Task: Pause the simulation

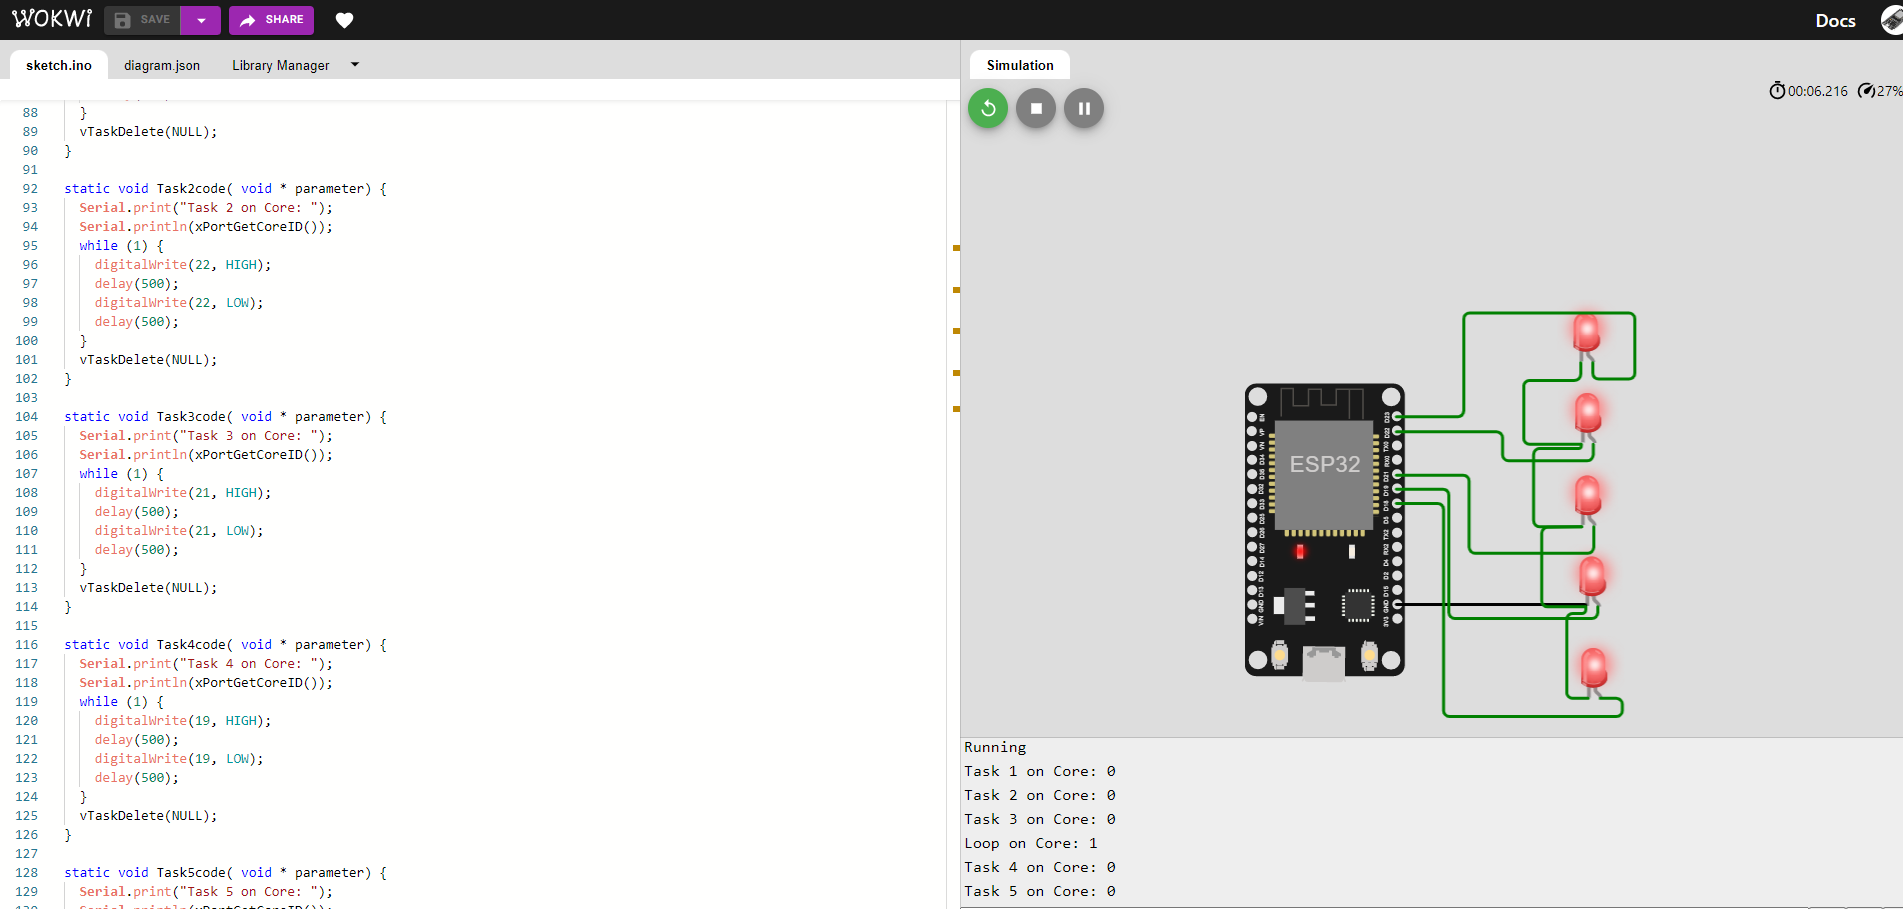Action: [1084, 108]
